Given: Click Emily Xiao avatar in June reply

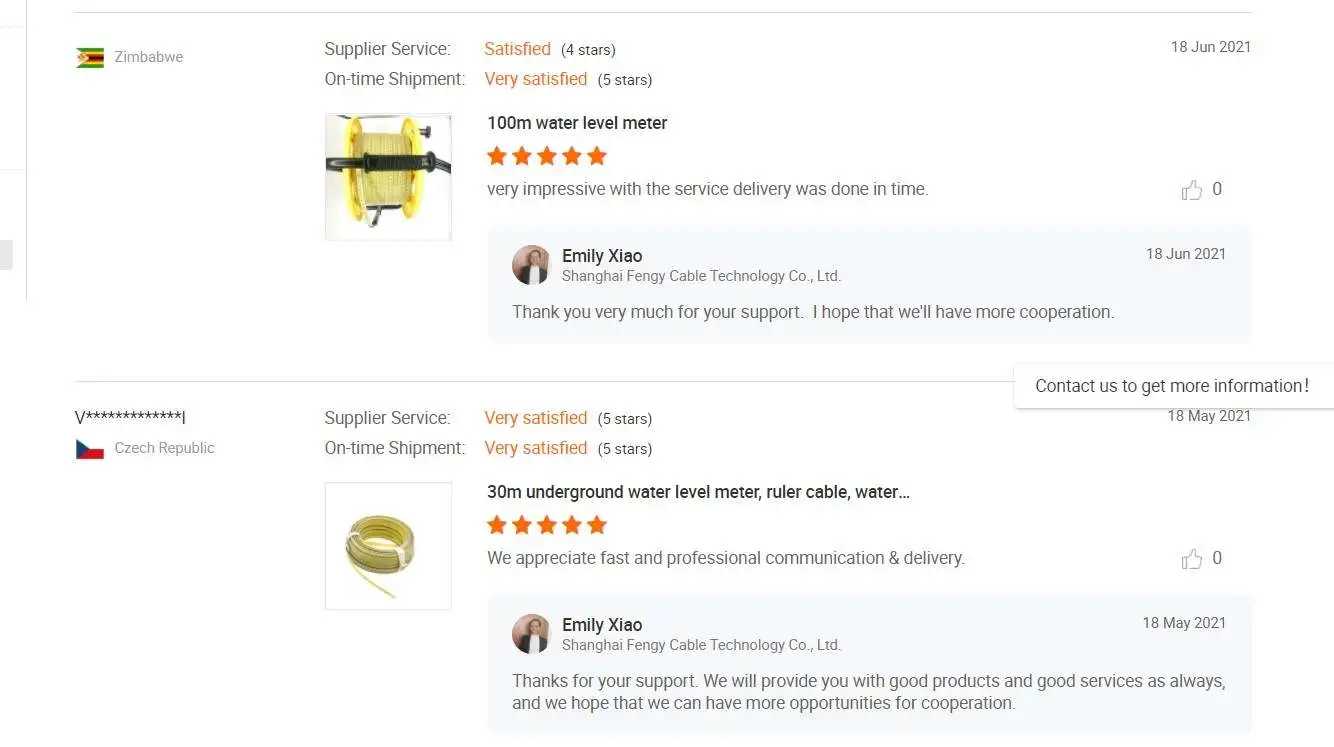Looking at the screenshot, I should 531,265.
